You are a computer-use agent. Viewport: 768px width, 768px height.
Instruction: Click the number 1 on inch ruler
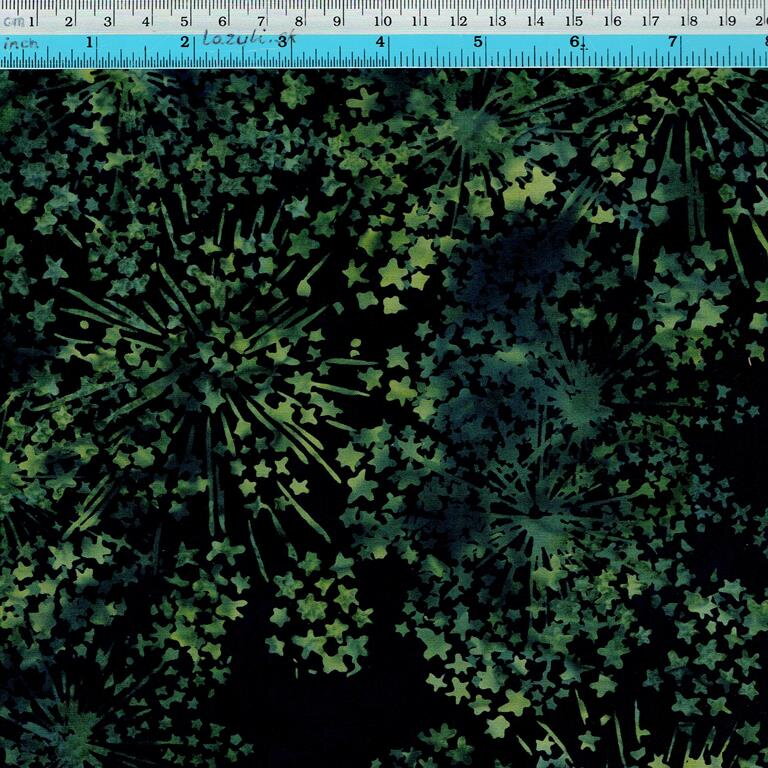point(89,43)
